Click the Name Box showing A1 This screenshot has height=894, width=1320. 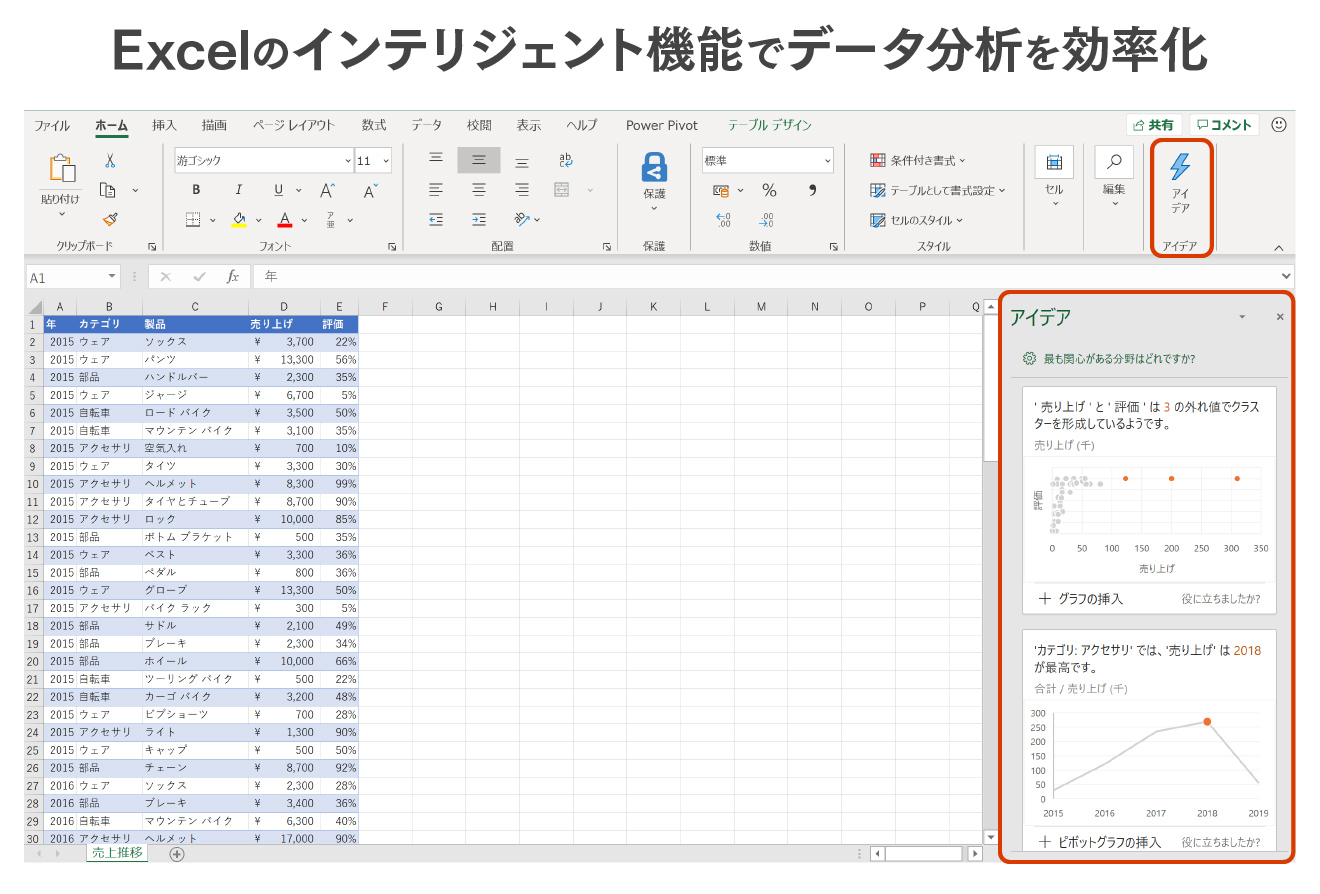coord(72,277)
